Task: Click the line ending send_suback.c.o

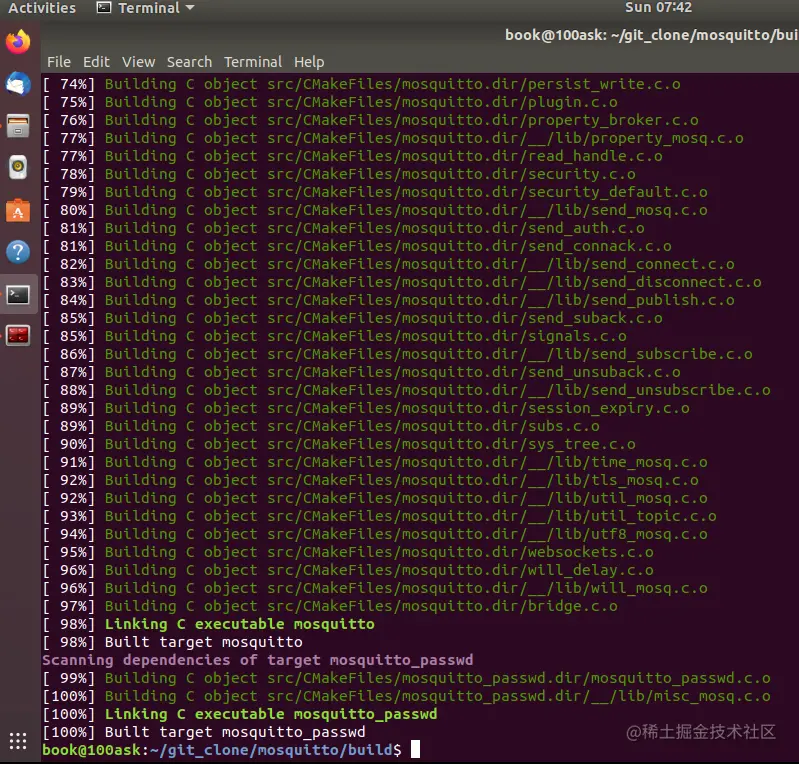Action: tap(352, 318)
